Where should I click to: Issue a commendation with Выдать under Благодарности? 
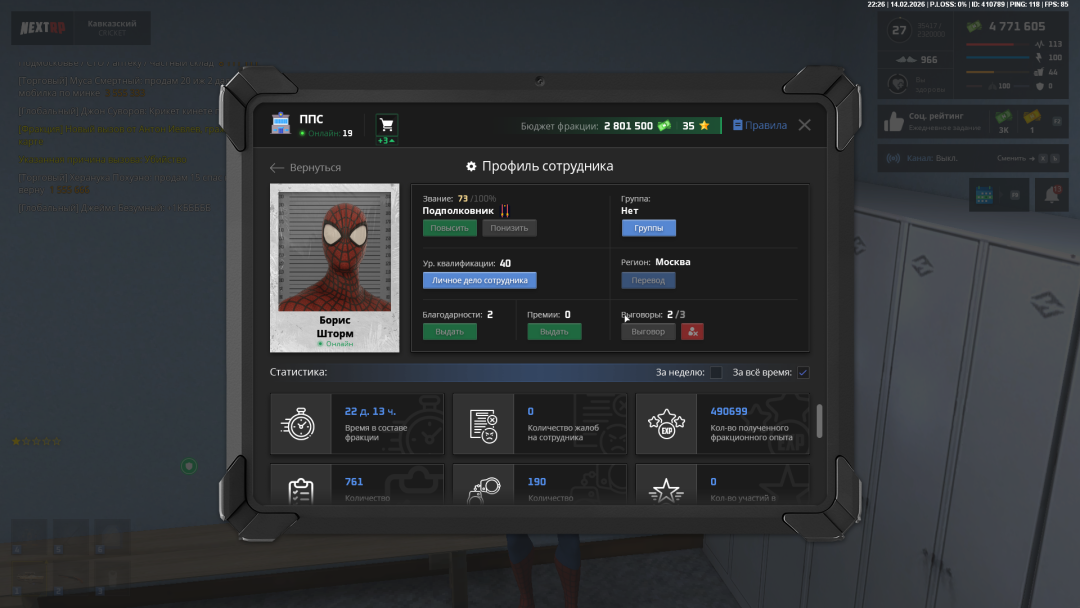pos(449,331)
